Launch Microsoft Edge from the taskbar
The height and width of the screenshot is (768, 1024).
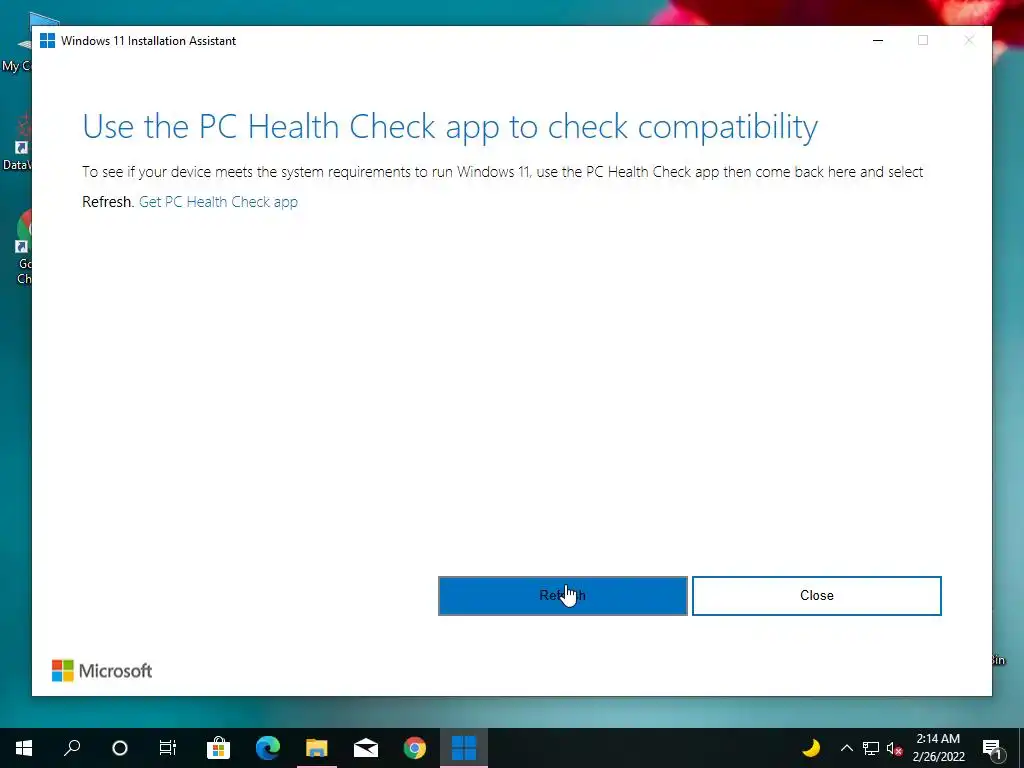coord(267,748)
